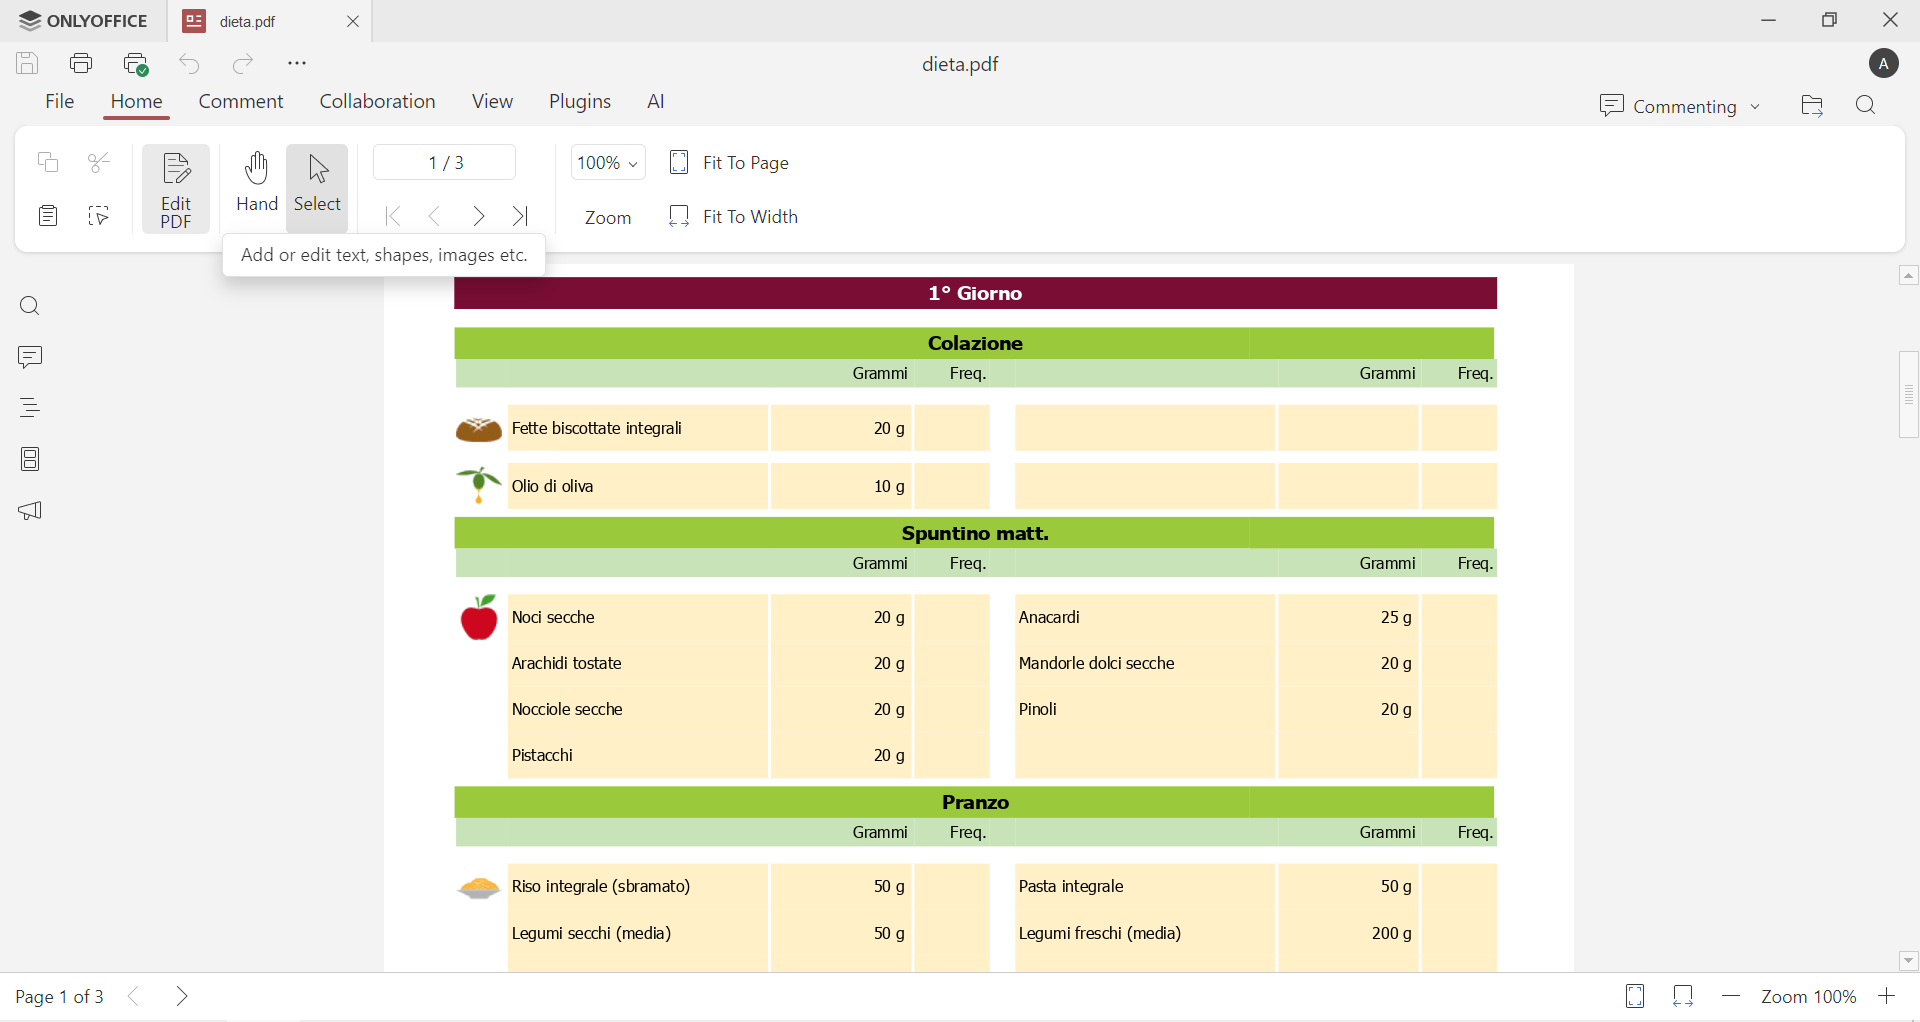Open the Headings navigation panel

coord(30,408)
